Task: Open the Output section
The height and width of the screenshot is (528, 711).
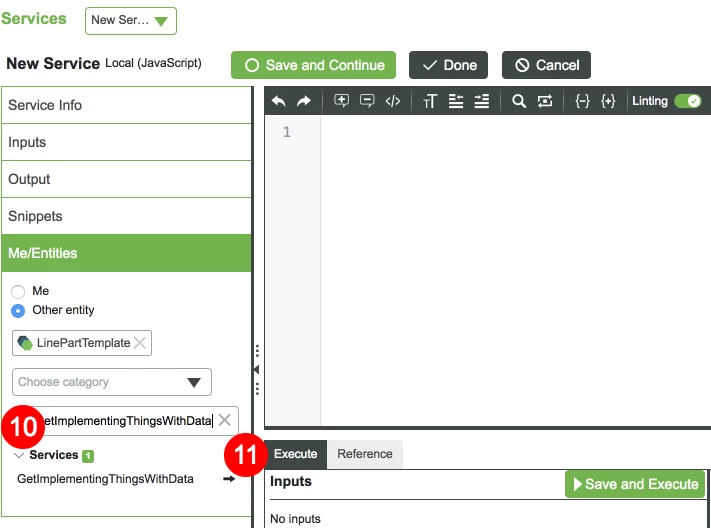Action: pos(127,179)
